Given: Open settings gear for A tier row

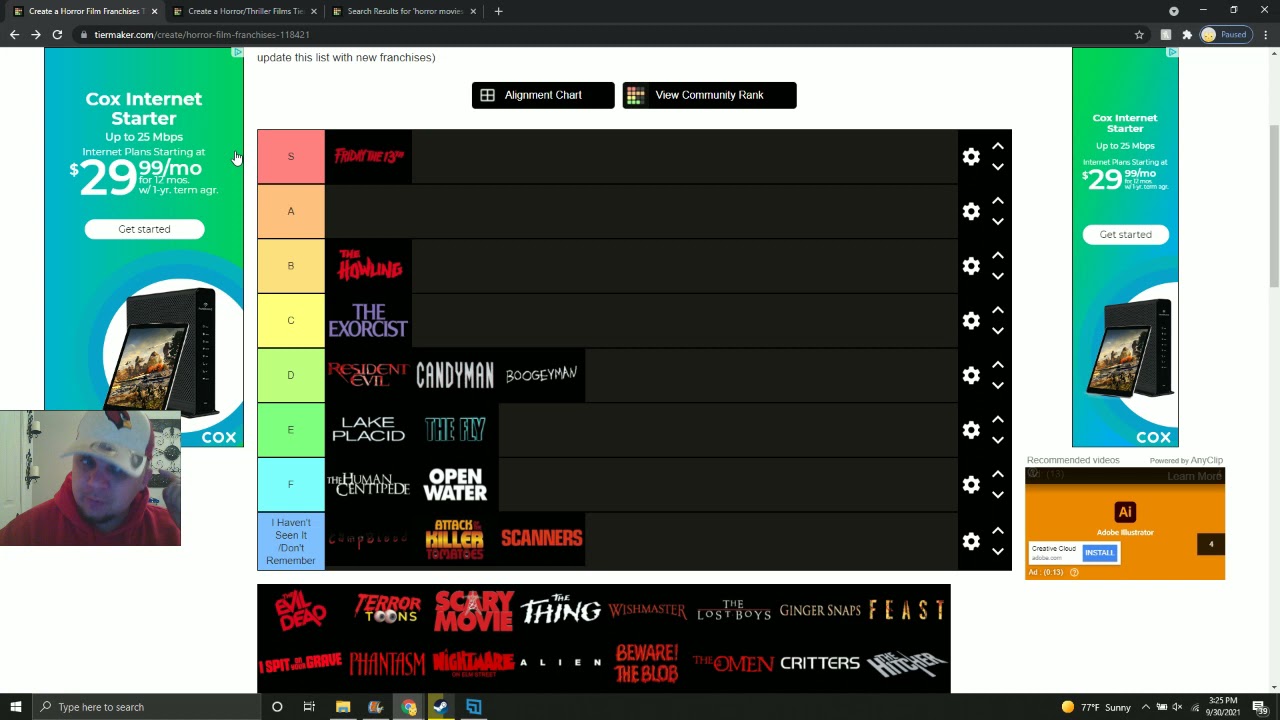Looking at the screenshot, I should click(971, 211).
